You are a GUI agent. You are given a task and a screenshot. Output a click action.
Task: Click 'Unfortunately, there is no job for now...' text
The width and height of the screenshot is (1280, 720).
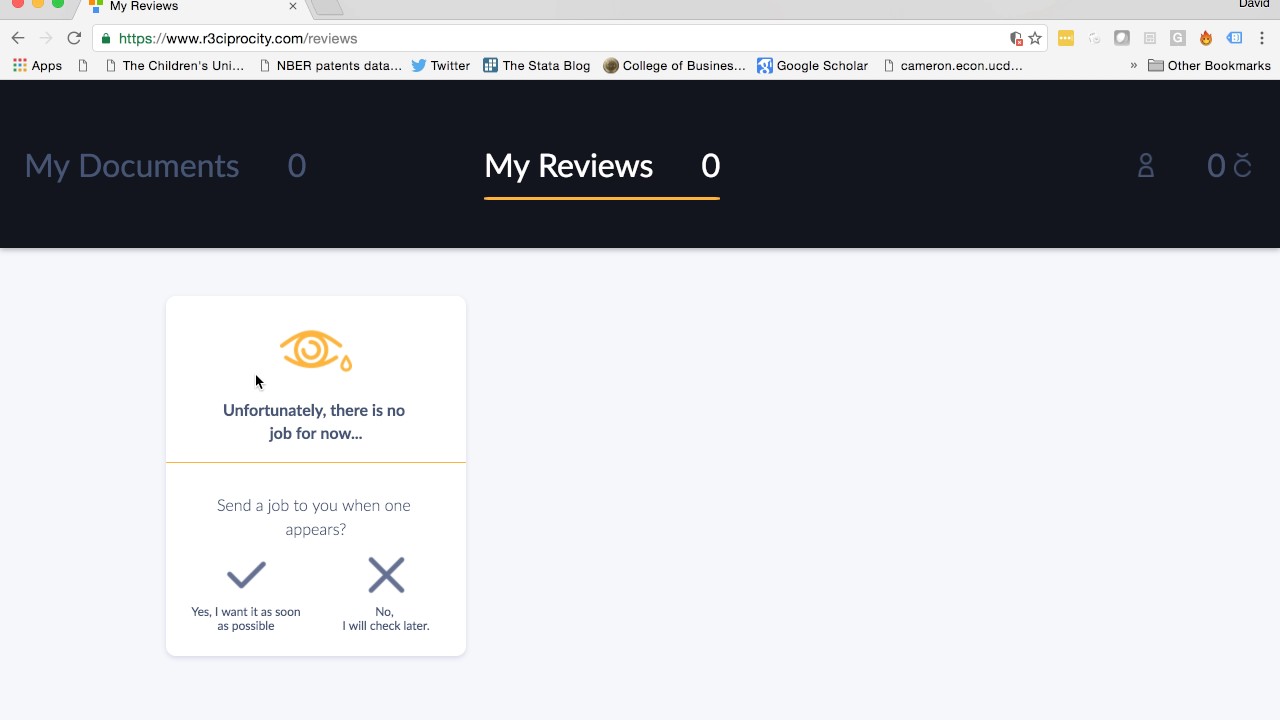(x=315, y=422)
